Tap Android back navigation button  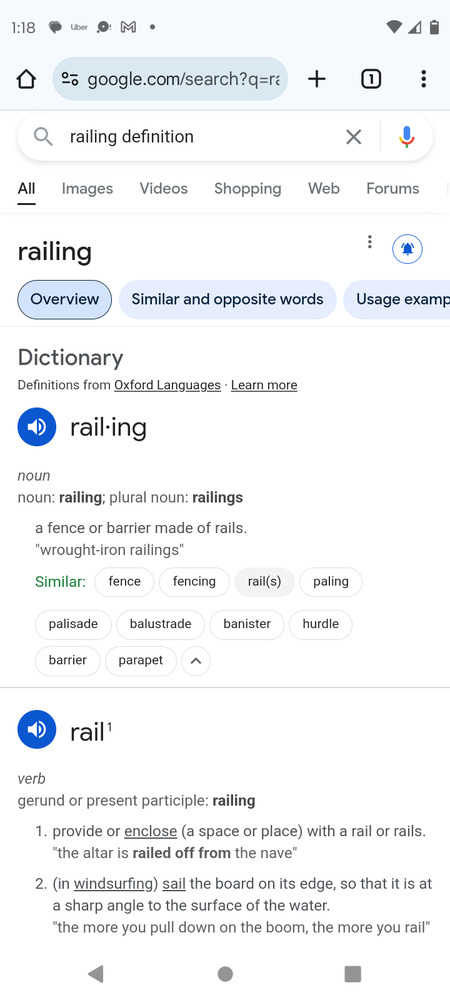click(96, 974)
